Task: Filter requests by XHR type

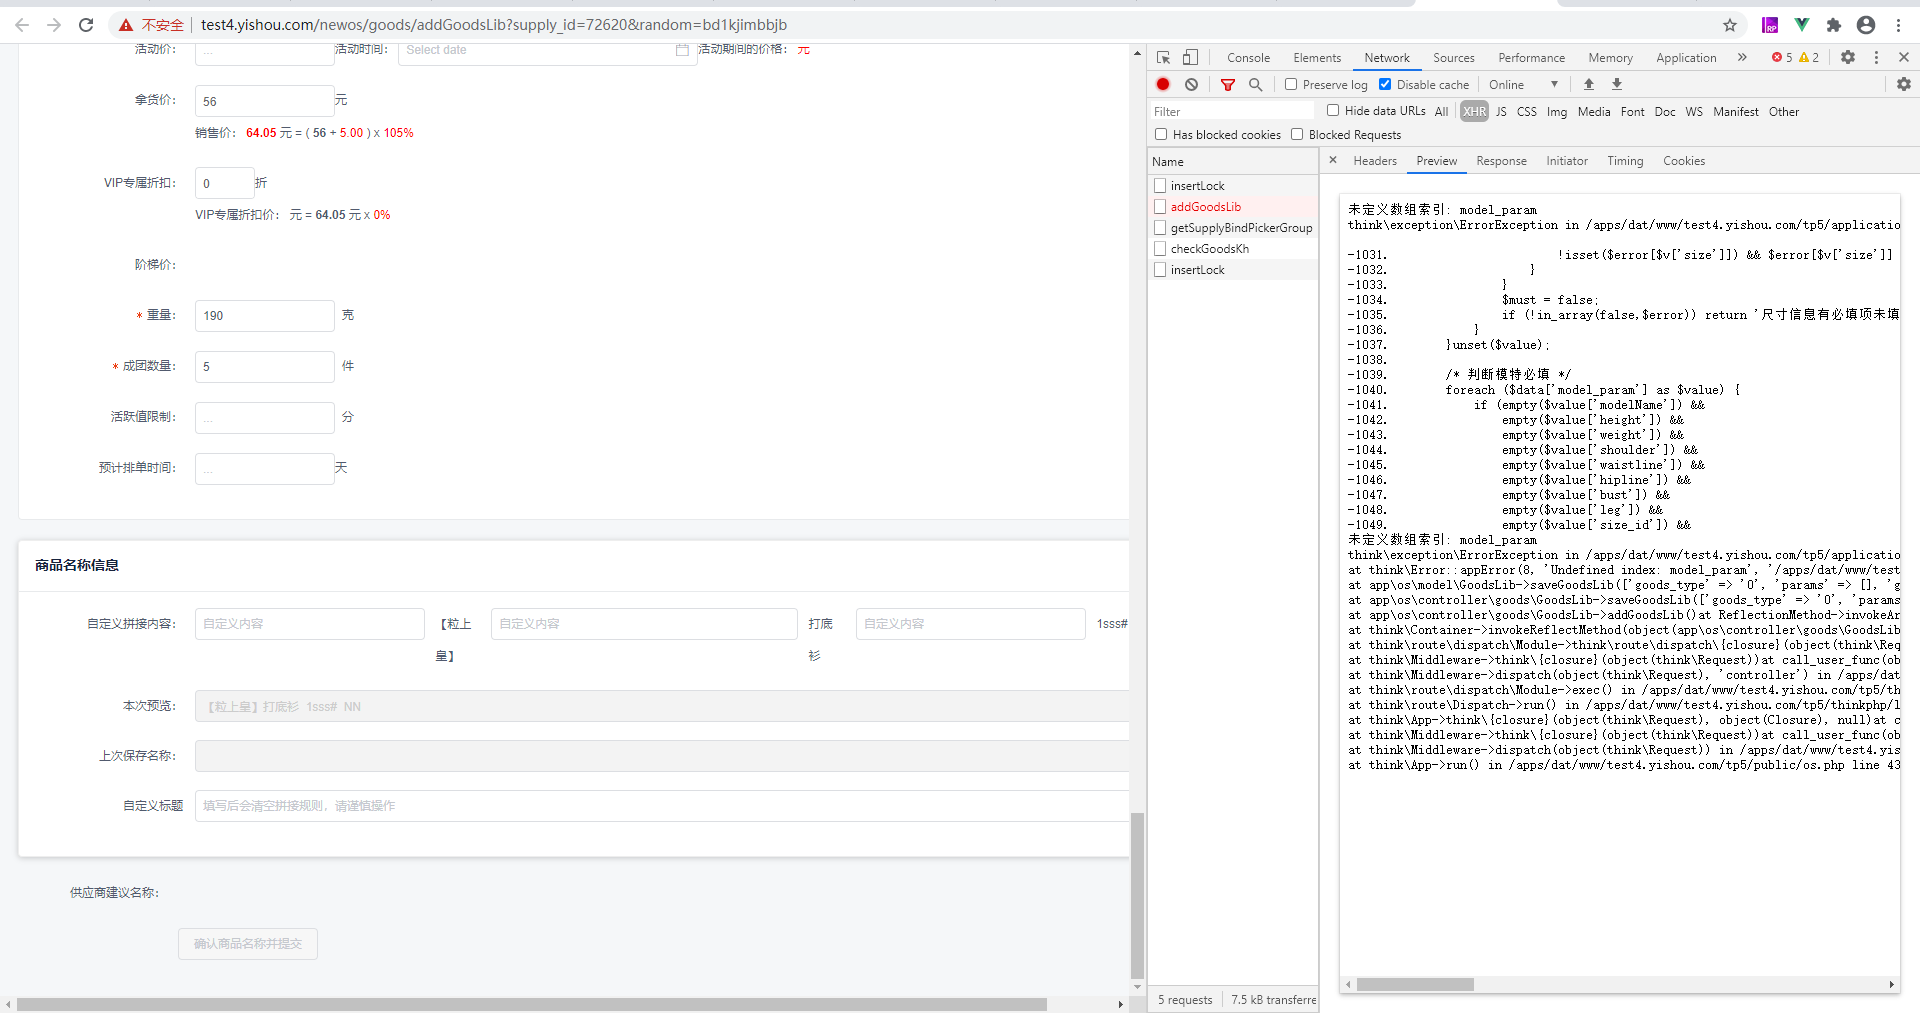Action: pyautogui.click(x=1474, y=112)
